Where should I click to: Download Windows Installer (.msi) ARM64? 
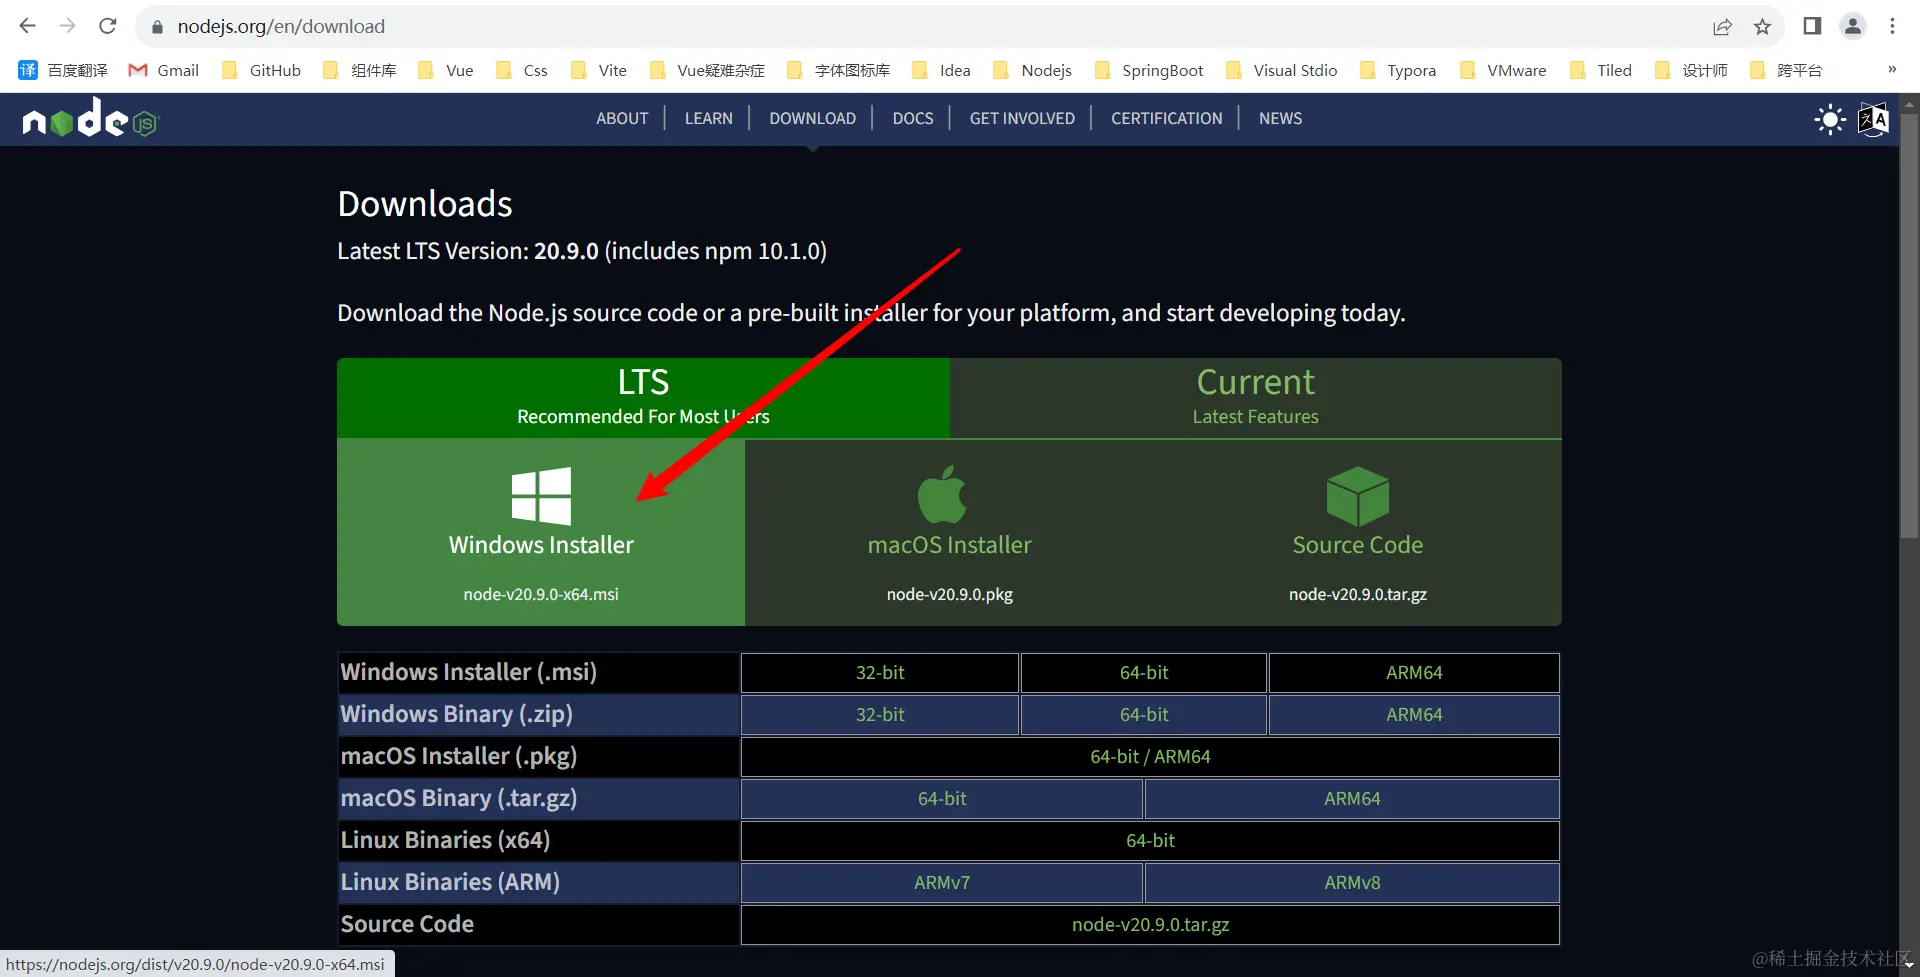[1414, 673]
